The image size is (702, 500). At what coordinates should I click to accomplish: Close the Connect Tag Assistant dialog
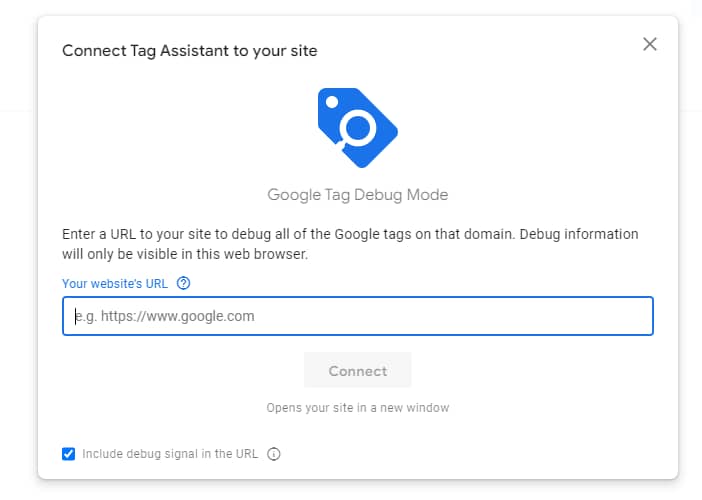[x=650, y=44]
